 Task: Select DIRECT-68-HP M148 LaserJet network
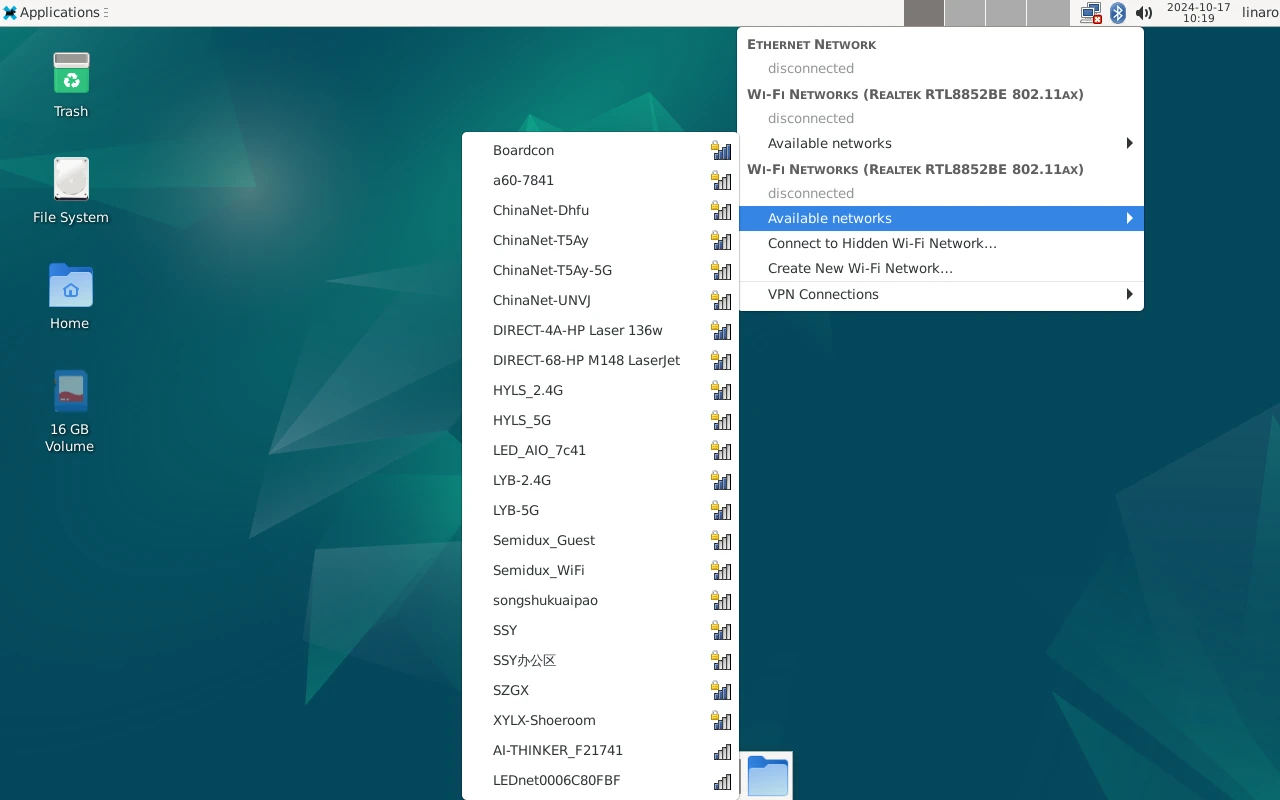coord(600,360)
